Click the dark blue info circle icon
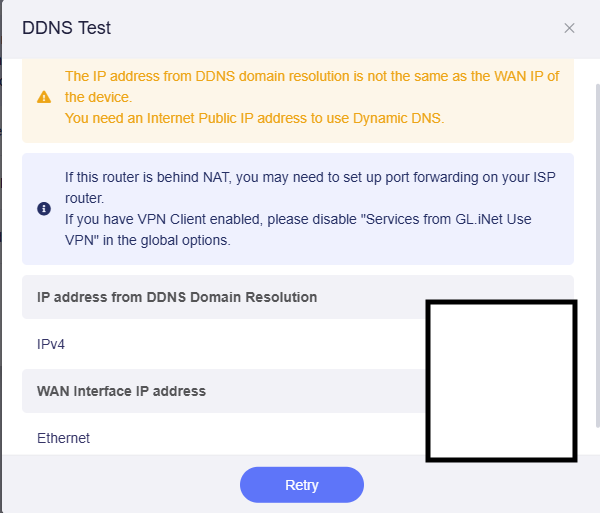The width and height of the screenshot is (600, 513). tap(44, 208)
